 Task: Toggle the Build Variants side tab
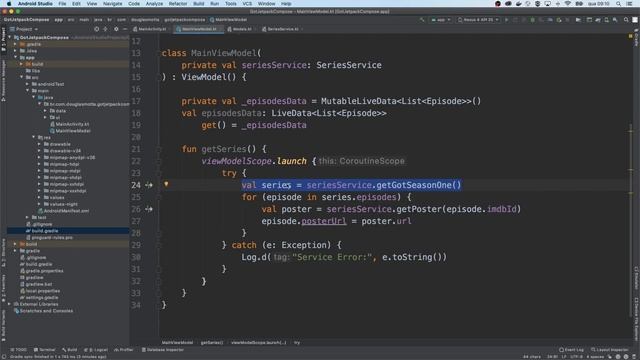3,324
